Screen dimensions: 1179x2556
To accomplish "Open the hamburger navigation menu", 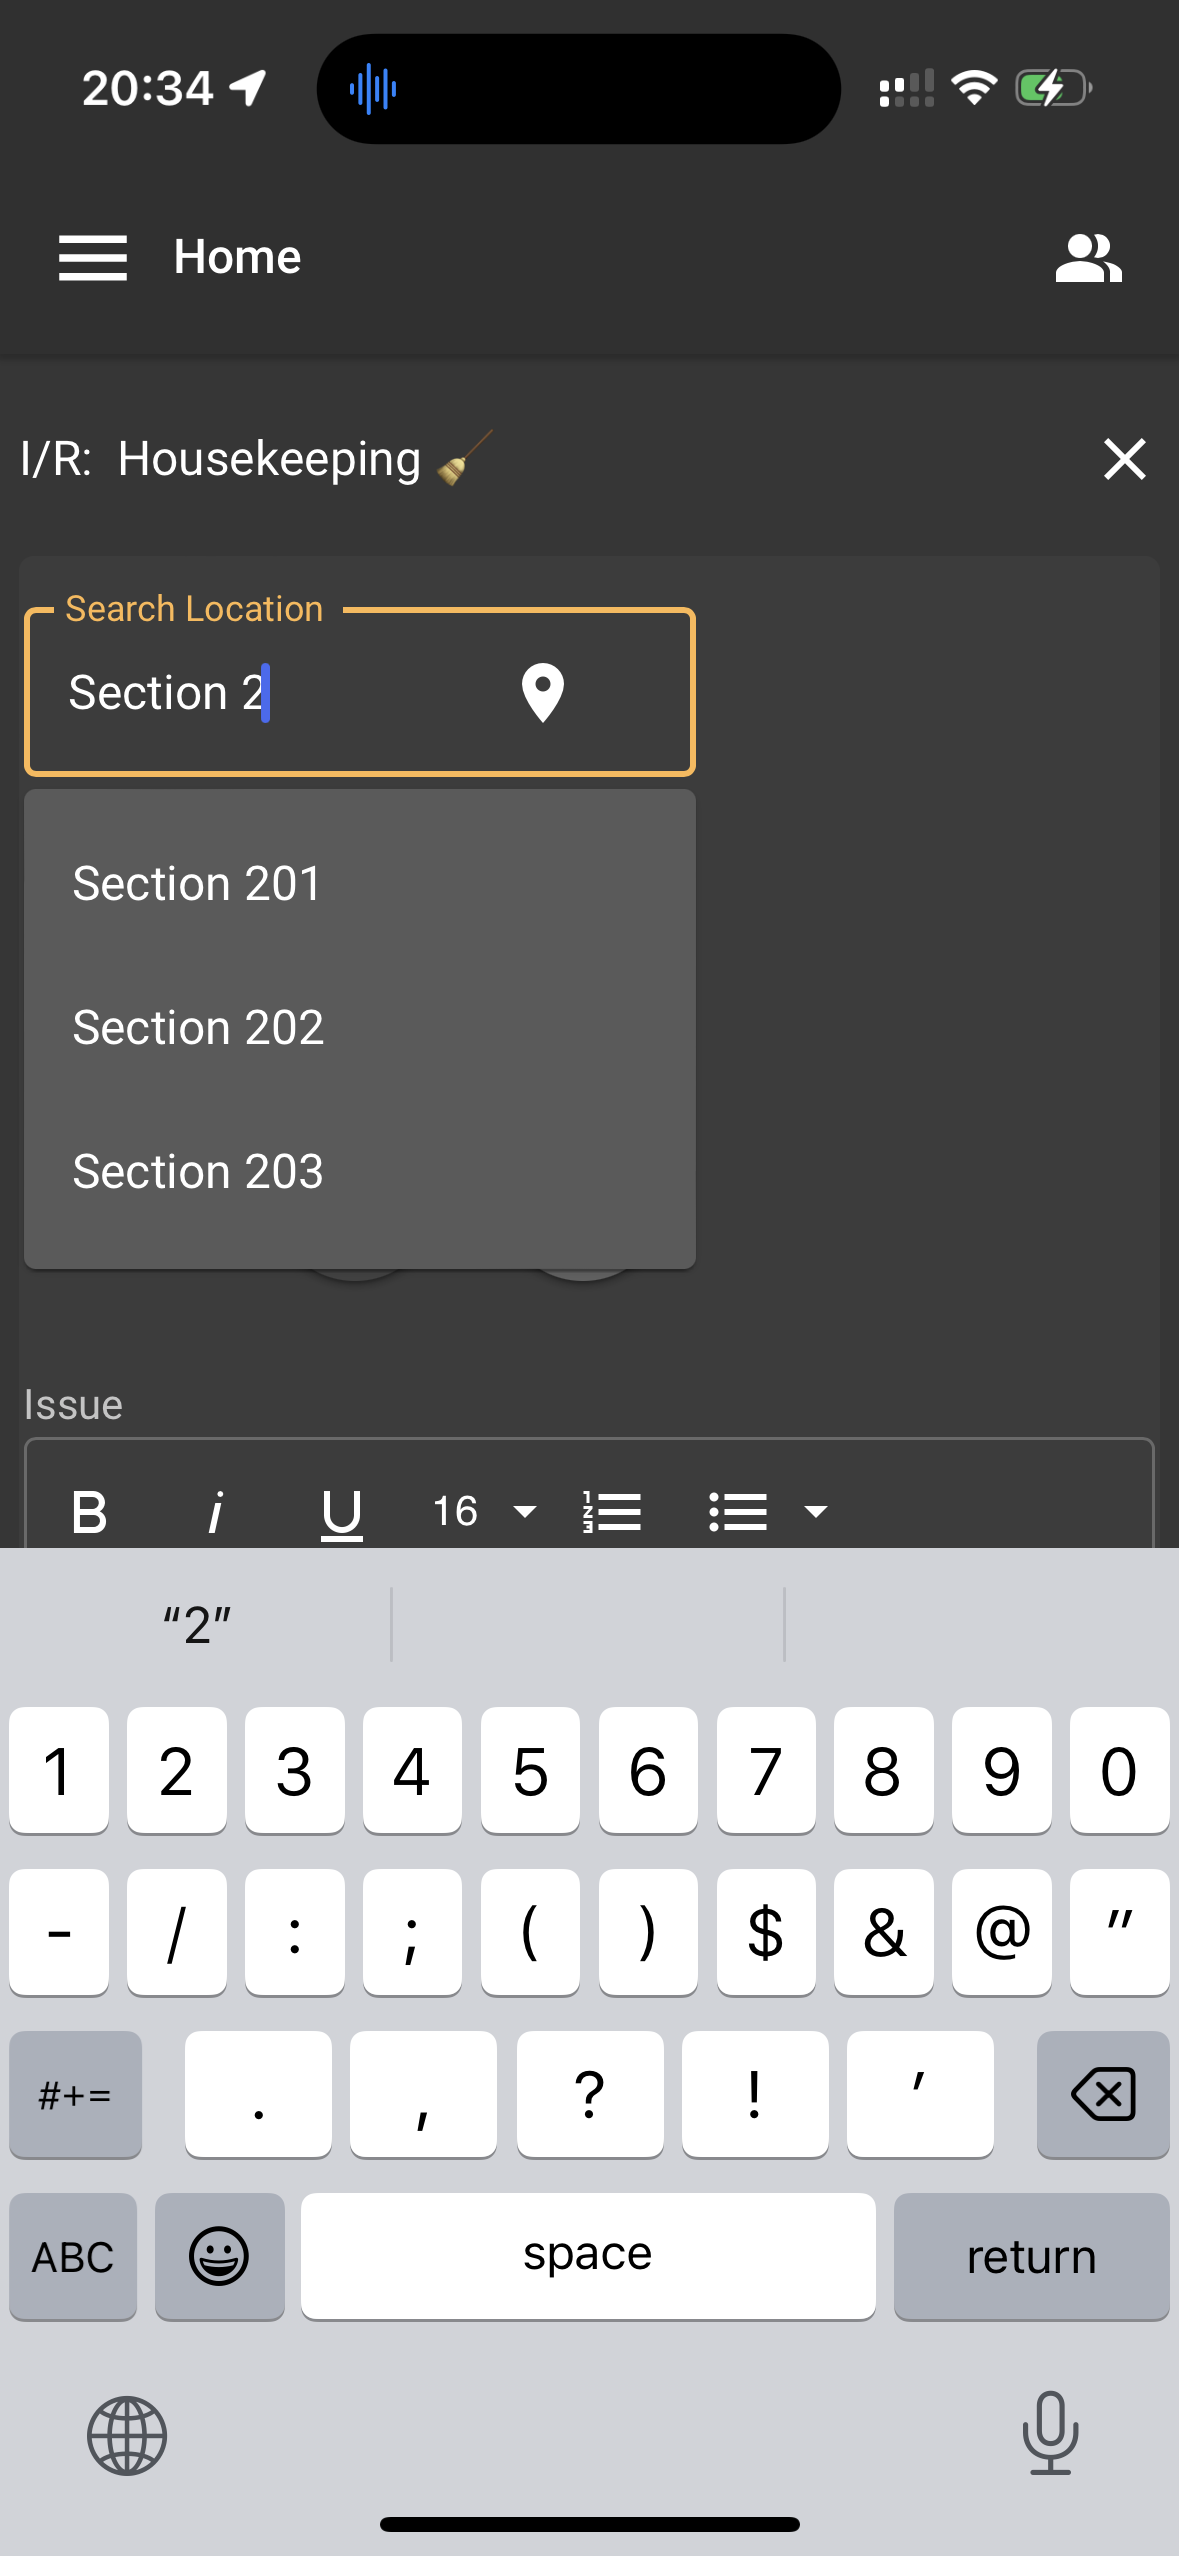I will click(92, 258).
